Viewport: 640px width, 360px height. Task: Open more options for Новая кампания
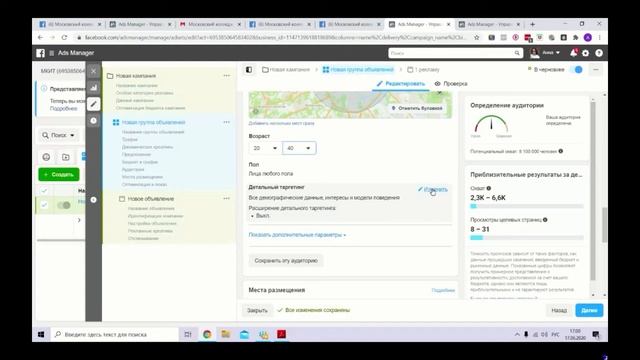(227, 76)
